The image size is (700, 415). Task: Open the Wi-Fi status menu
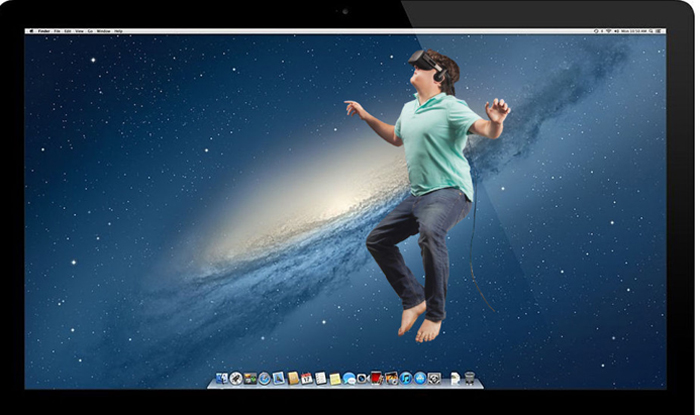tap(609, 31)
